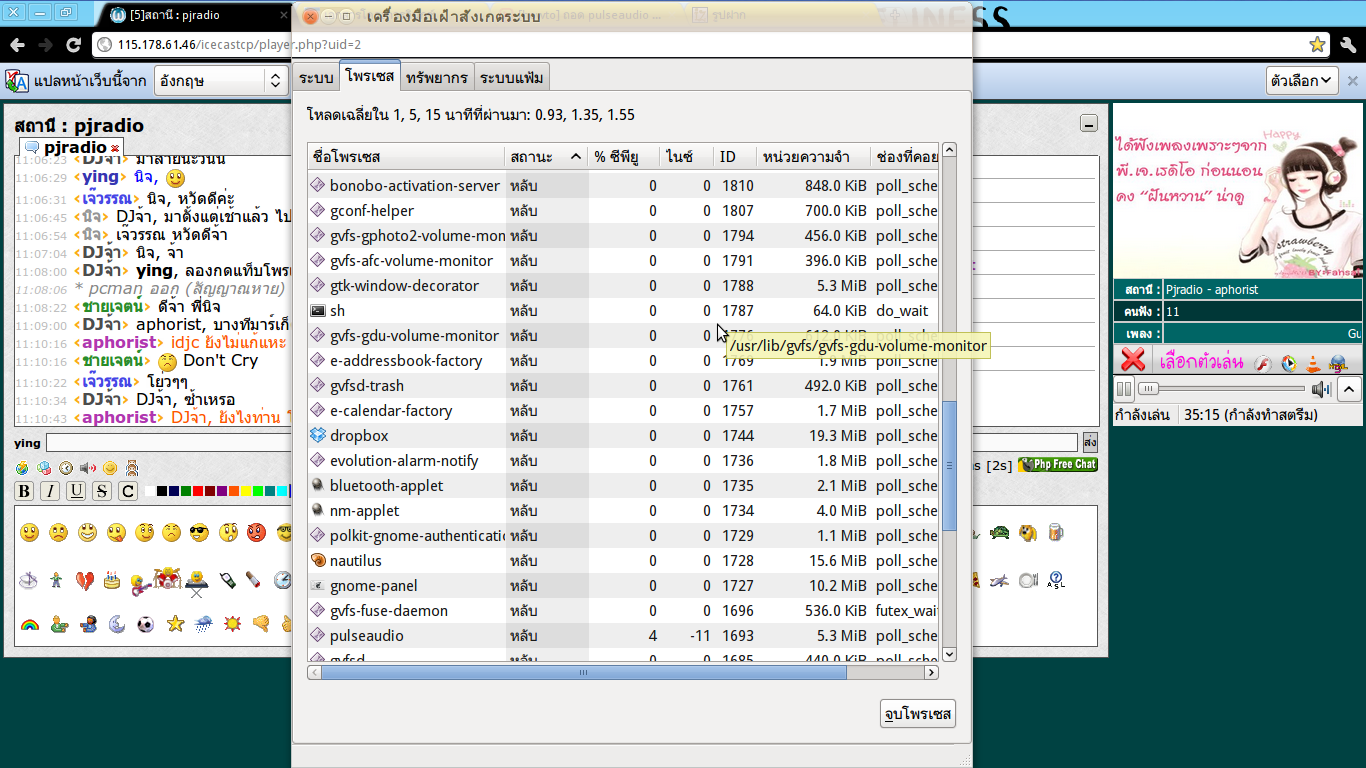
Task: Select the bluetooth-applet process row
Action: (623, 486)
